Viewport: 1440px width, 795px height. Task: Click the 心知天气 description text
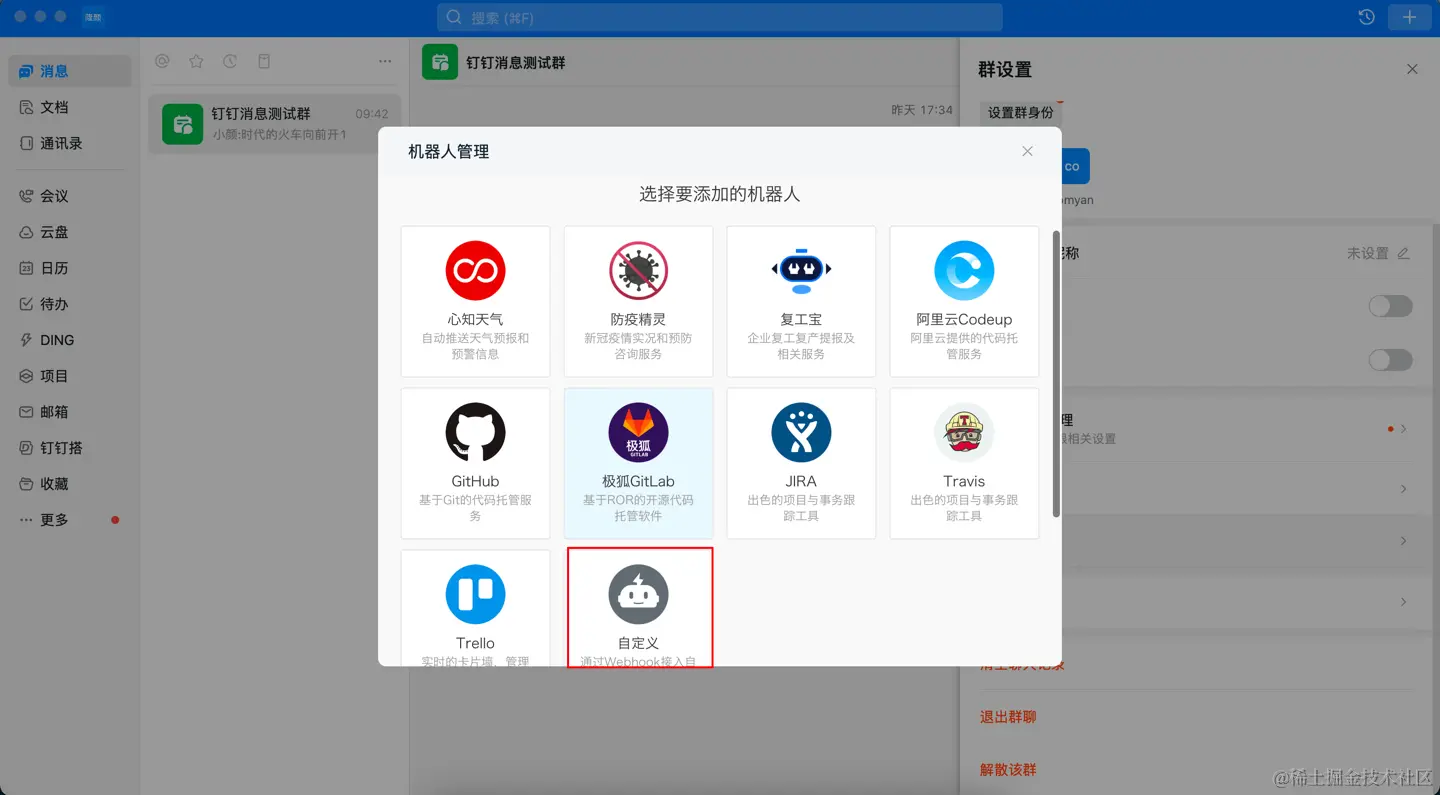tap(475, 346)
